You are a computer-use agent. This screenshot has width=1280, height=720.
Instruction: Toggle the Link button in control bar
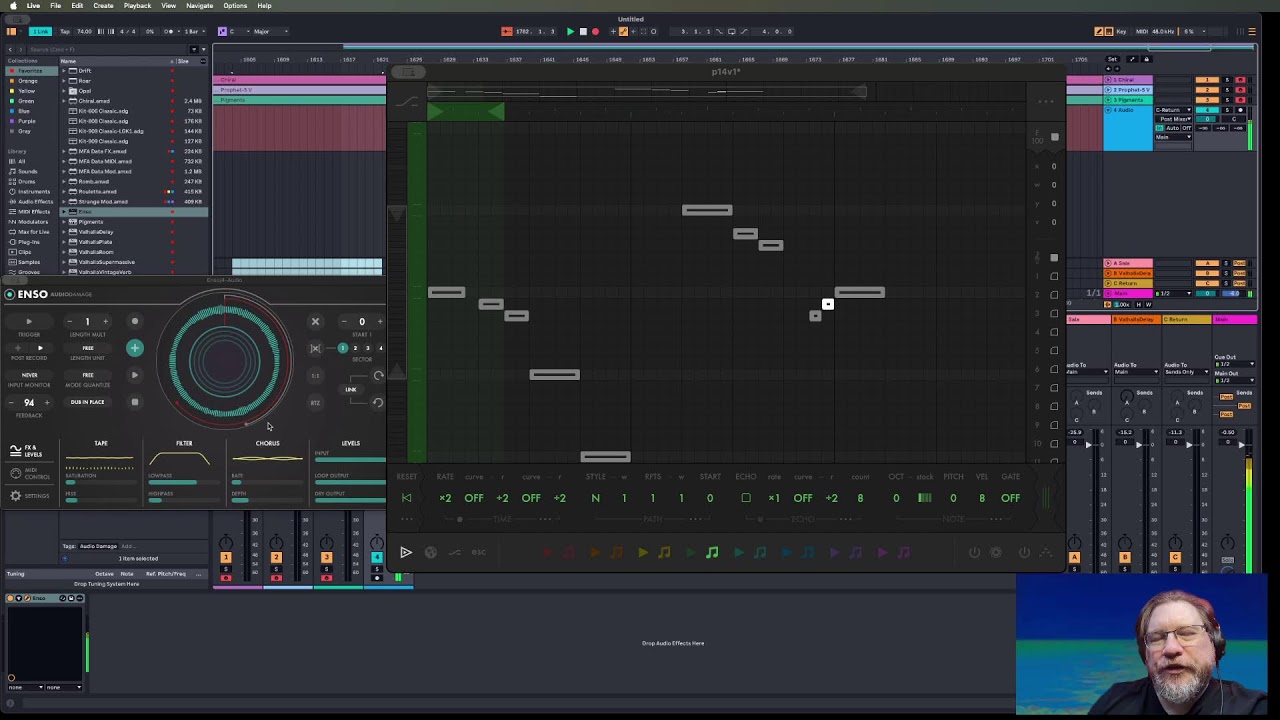click(x=40, y=31)
